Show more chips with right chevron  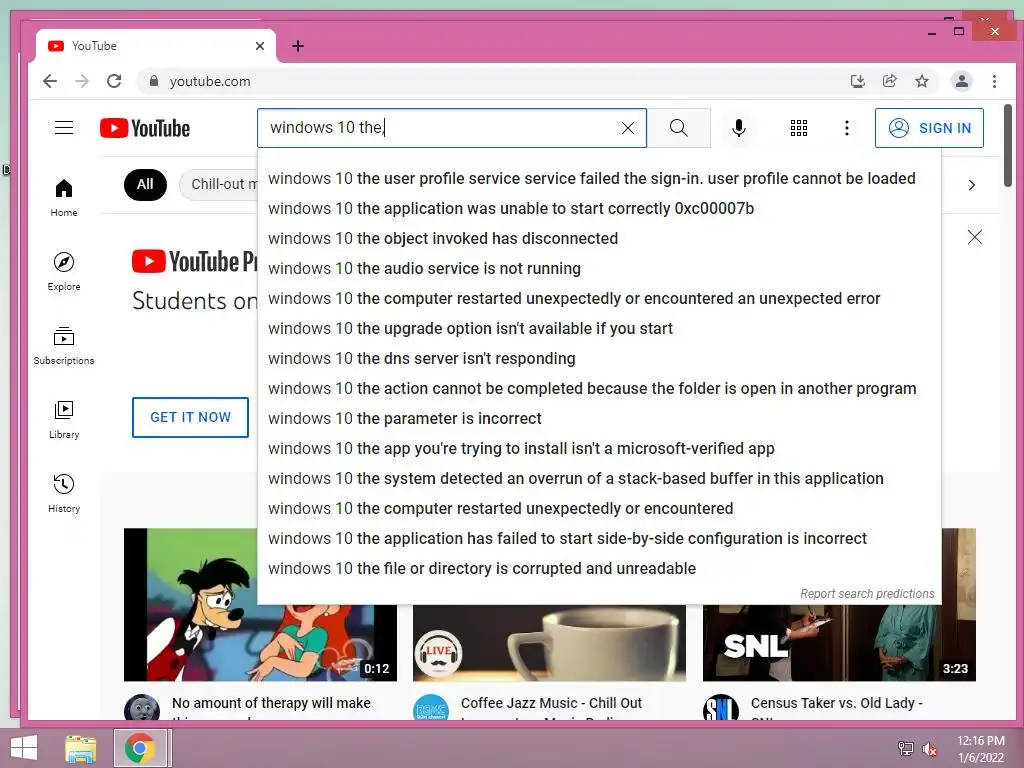click(x=972, y=185)
